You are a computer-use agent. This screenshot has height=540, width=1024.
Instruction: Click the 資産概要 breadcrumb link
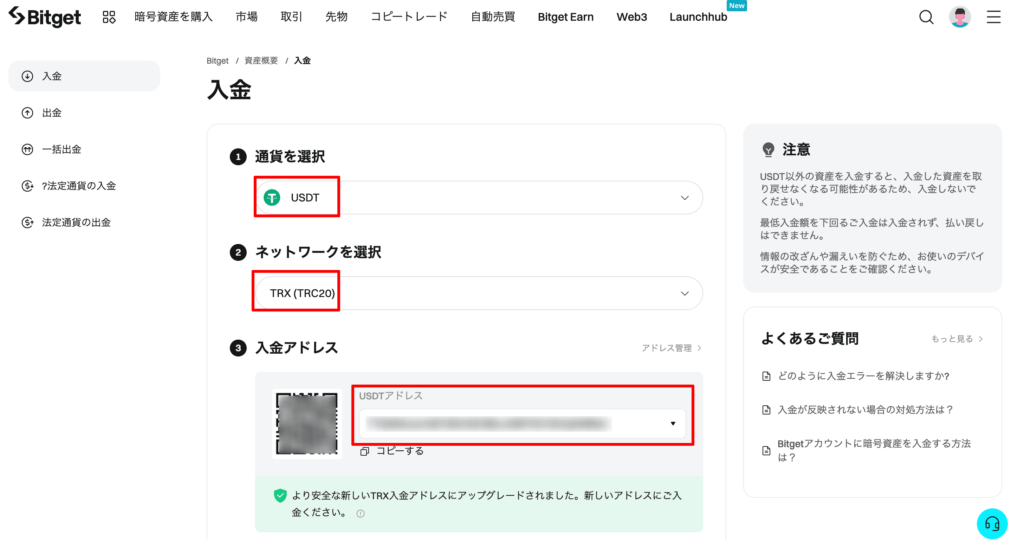pyautogui.click(x=261, y=61)
